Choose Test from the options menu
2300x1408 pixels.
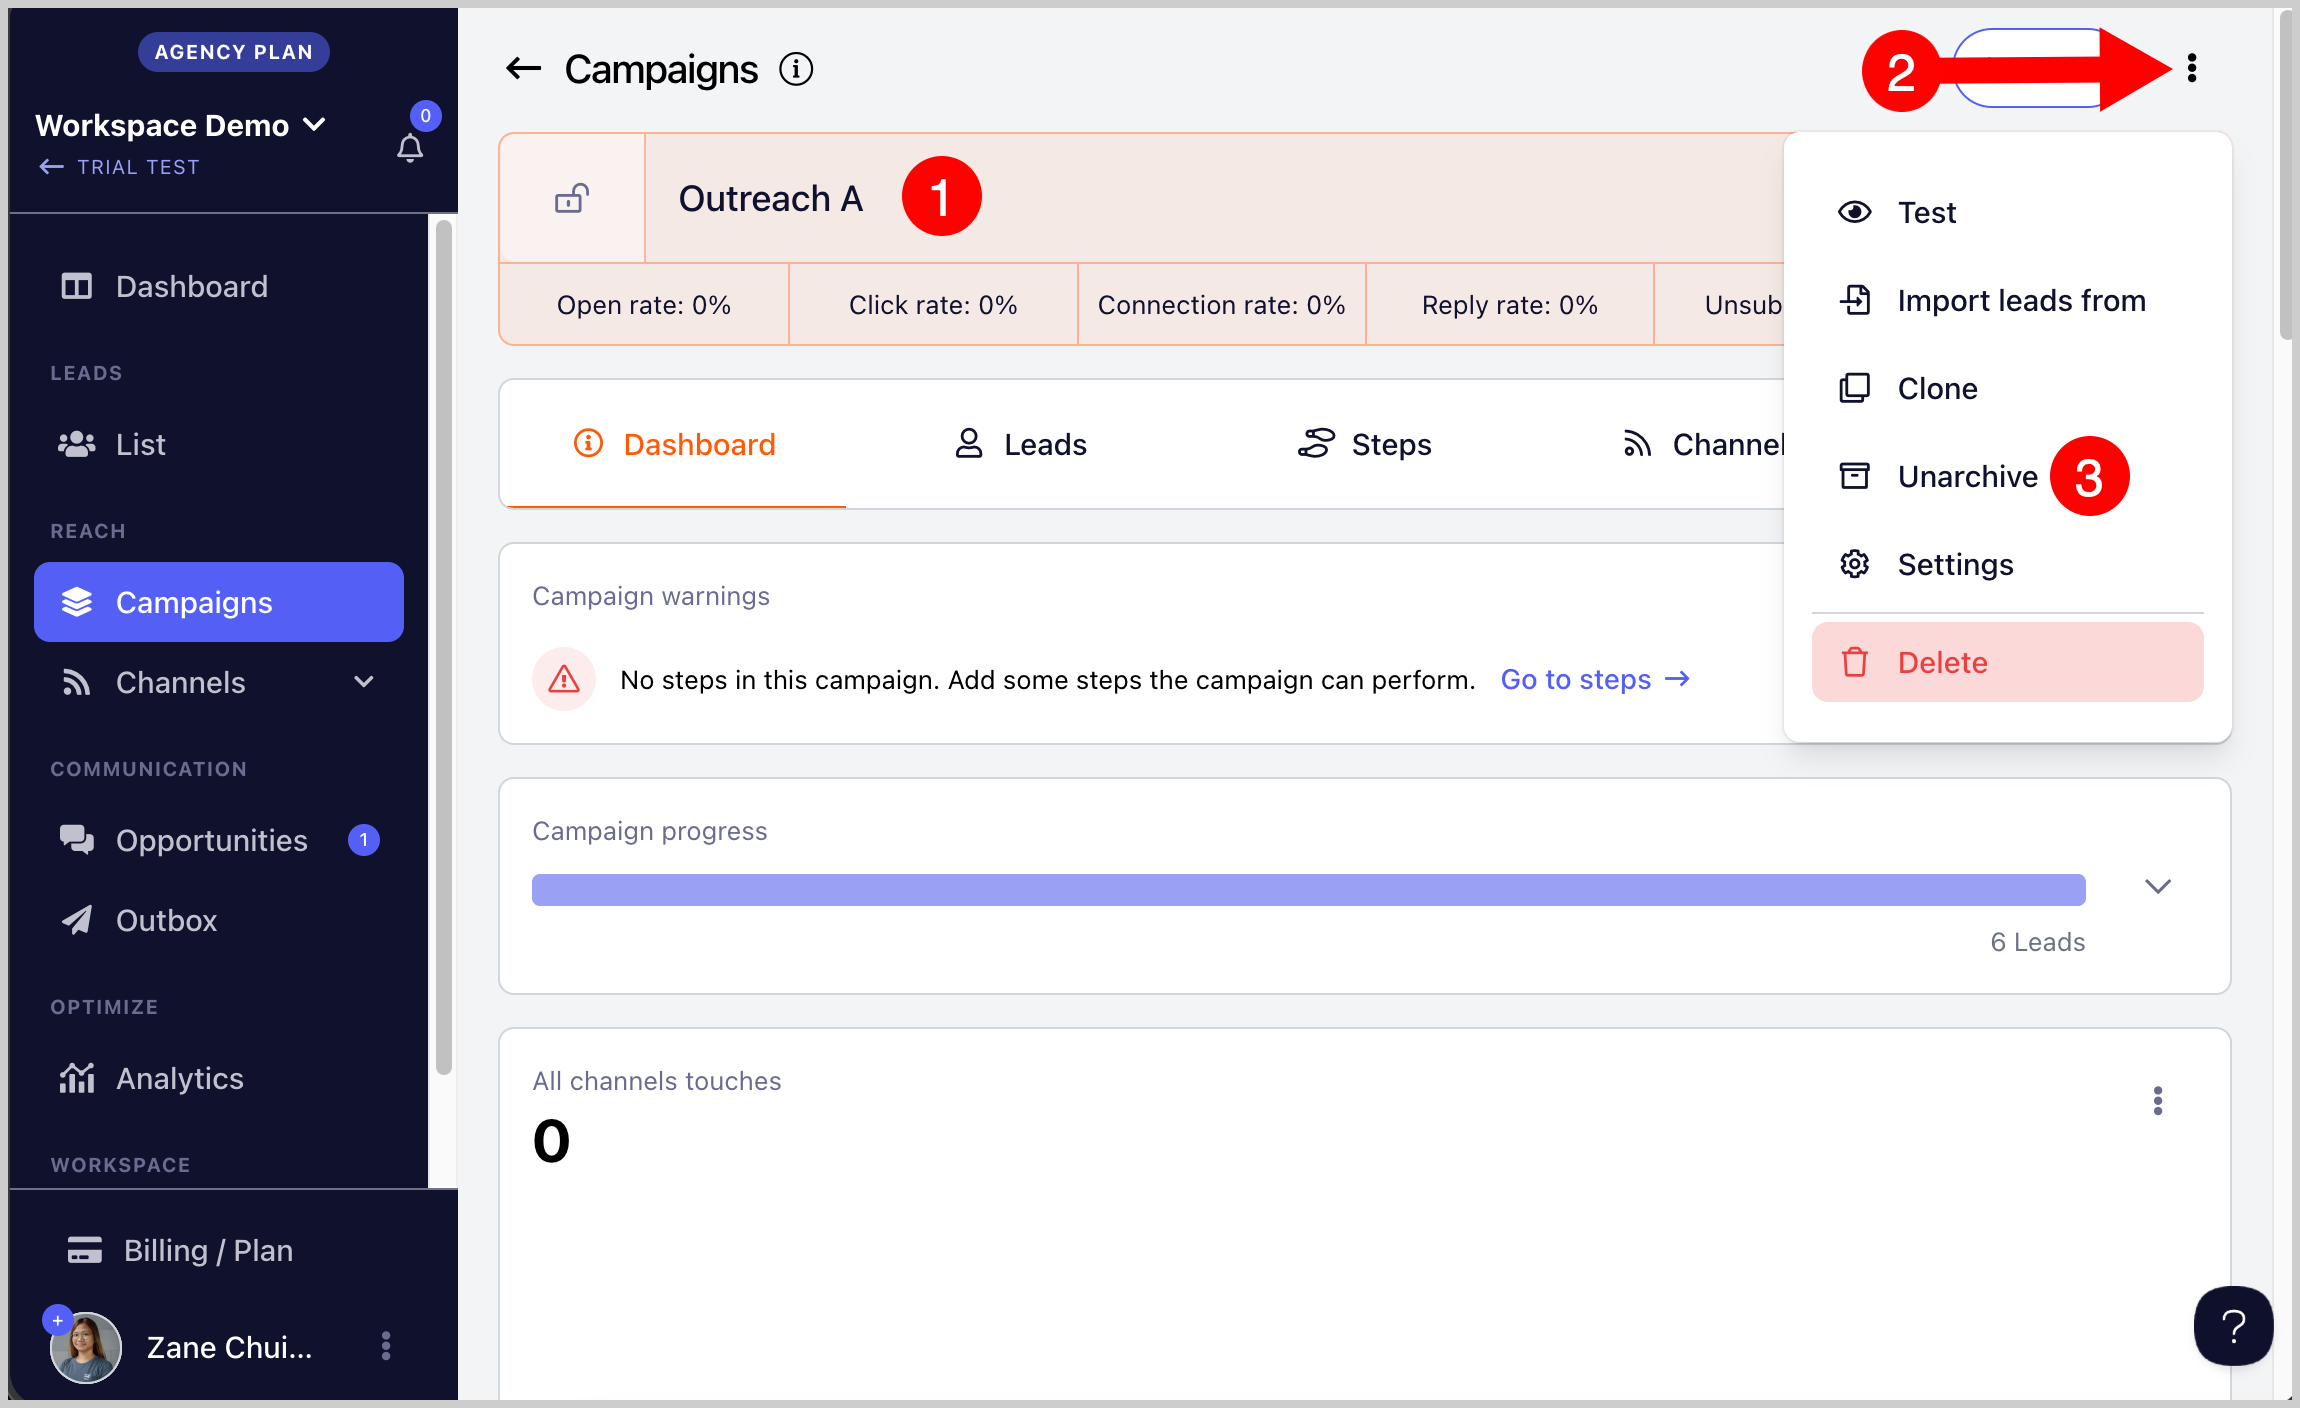(2007, 212)
